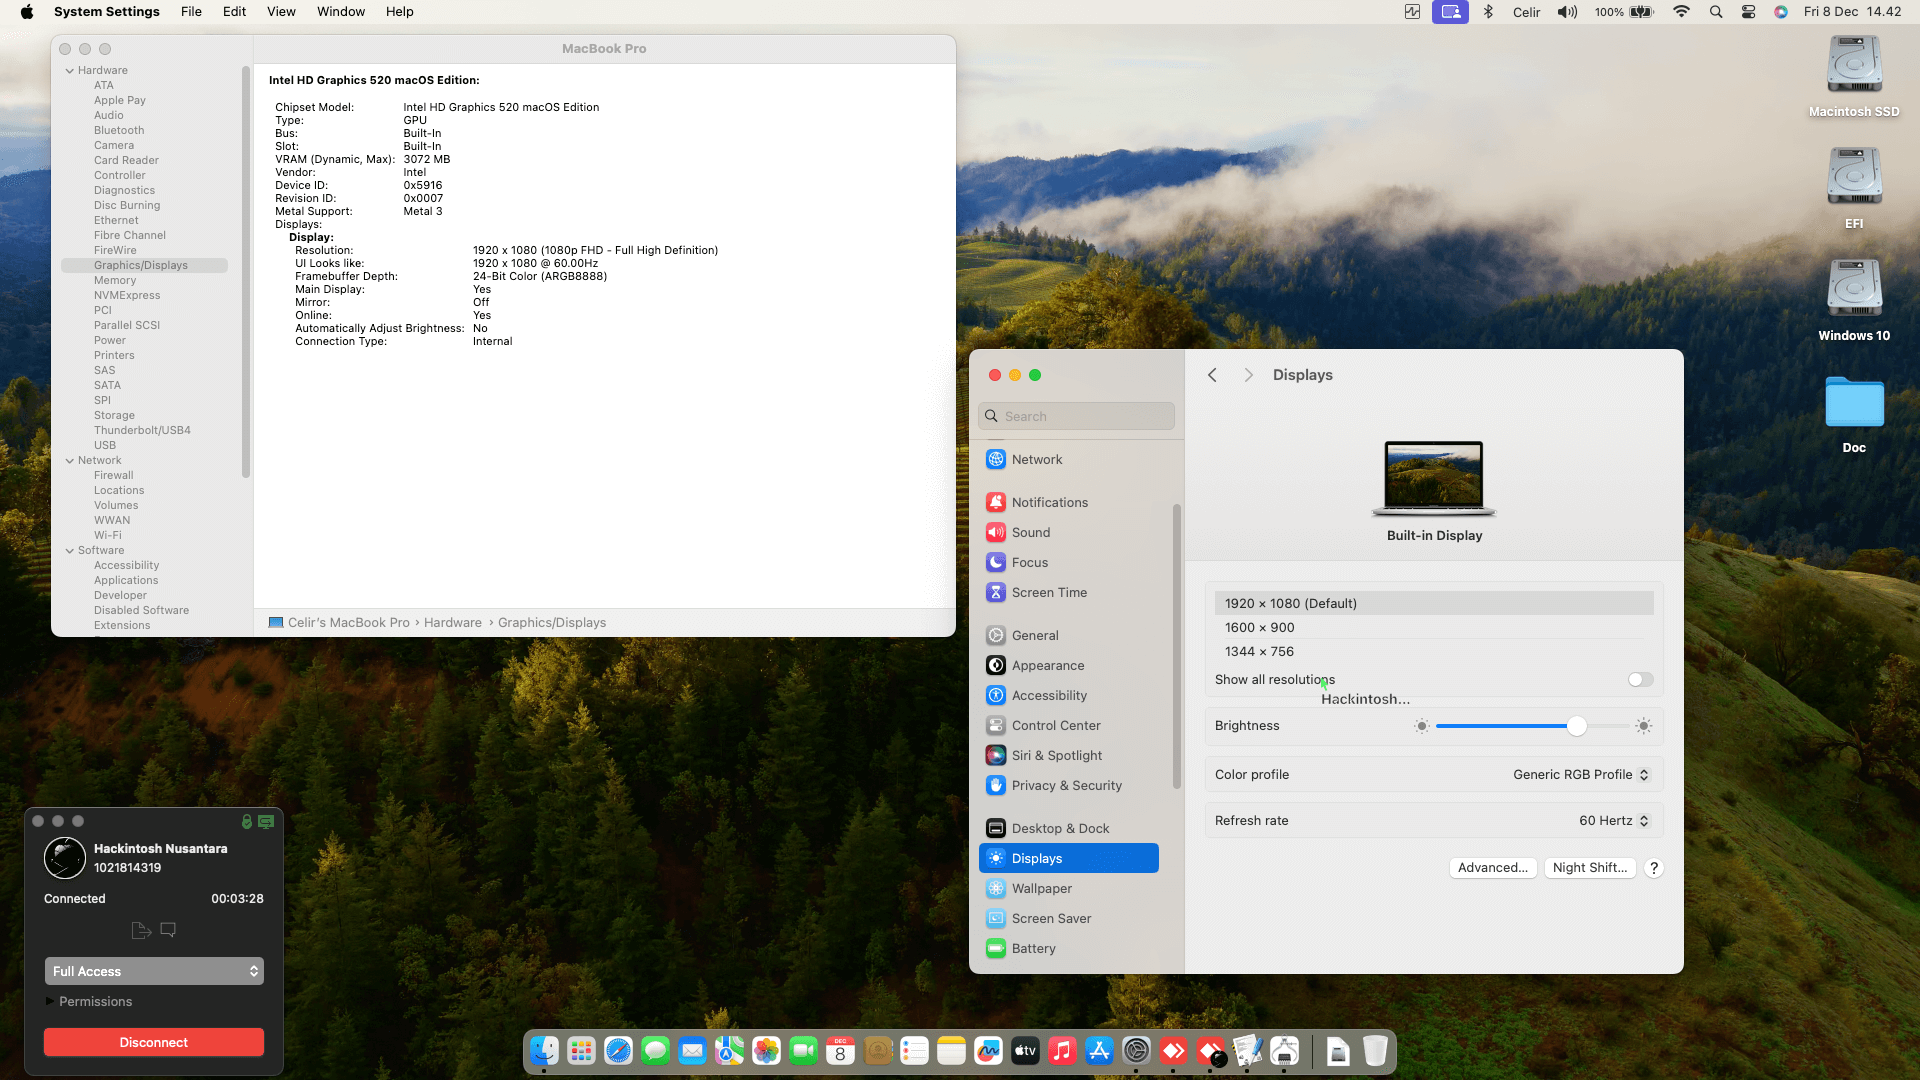Open Siri & Spotlight settings icon
The height and width of the screenshot is (1080, 1920).
(995, 755)
